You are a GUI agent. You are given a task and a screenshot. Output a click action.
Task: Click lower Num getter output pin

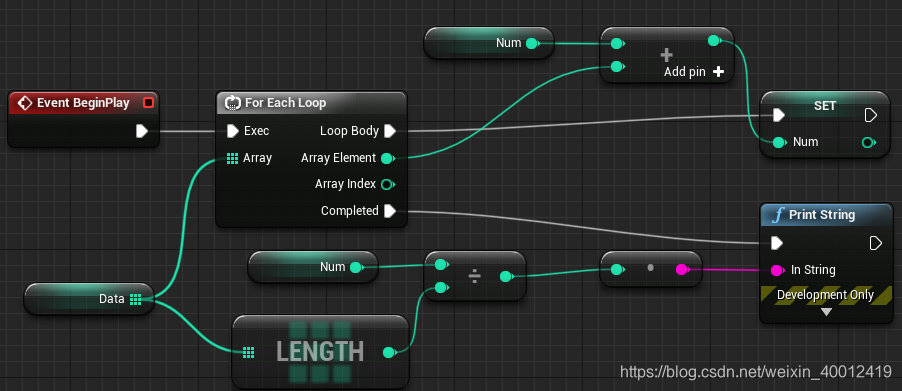click(x=356, y=267)
